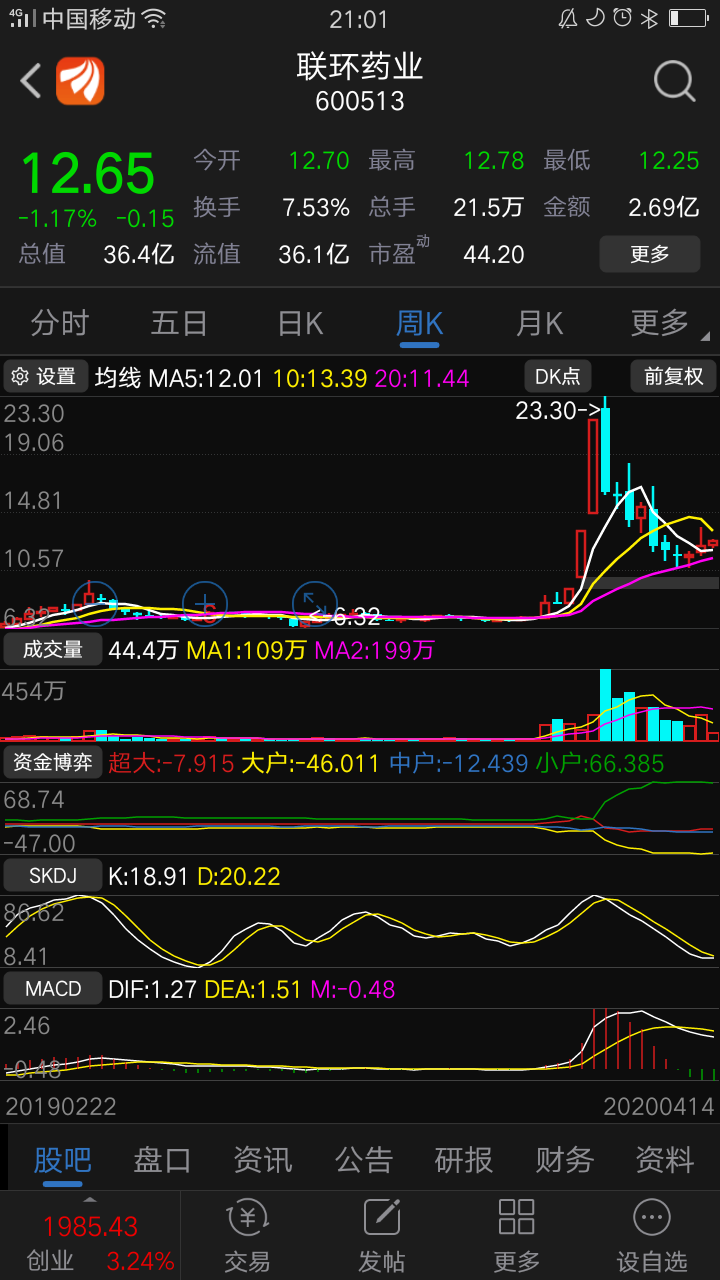Tap stock code 600513

[360, 102]
